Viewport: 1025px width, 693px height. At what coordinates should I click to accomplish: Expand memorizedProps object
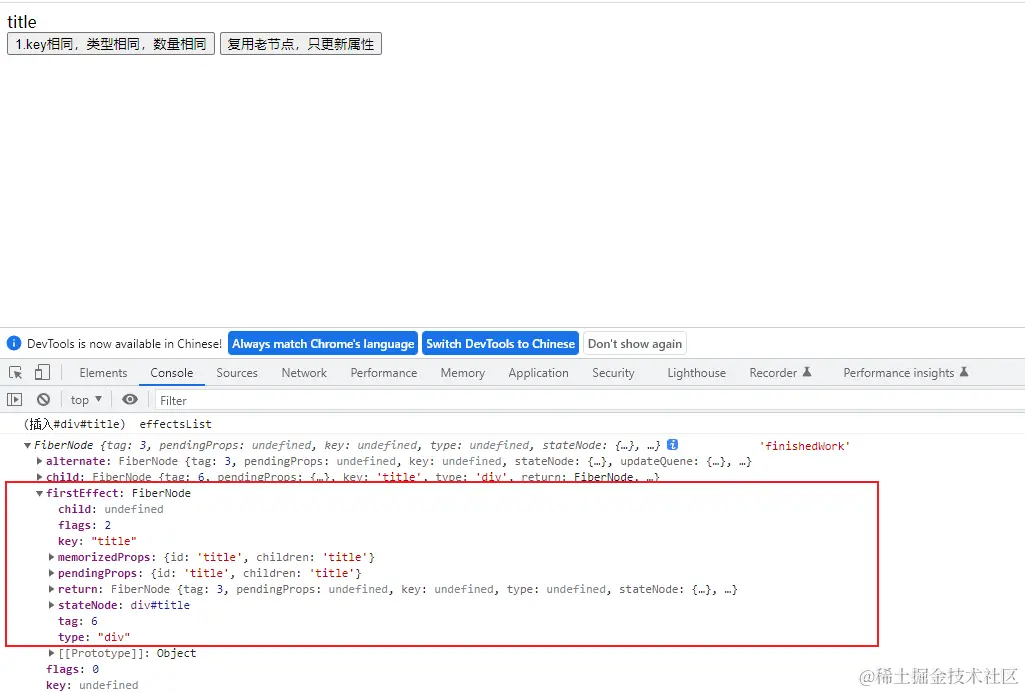[x=52, y=557]
